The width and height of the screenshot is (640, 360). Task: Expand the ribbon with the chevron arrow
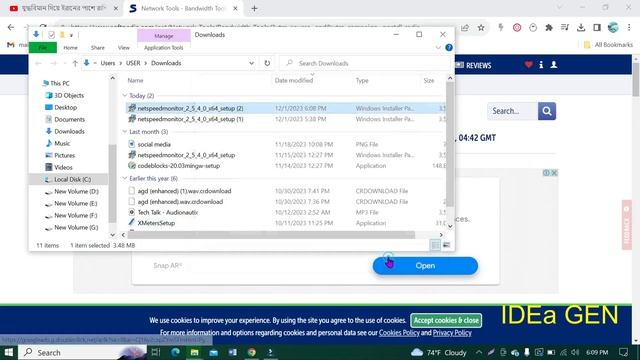click(438, 47)
